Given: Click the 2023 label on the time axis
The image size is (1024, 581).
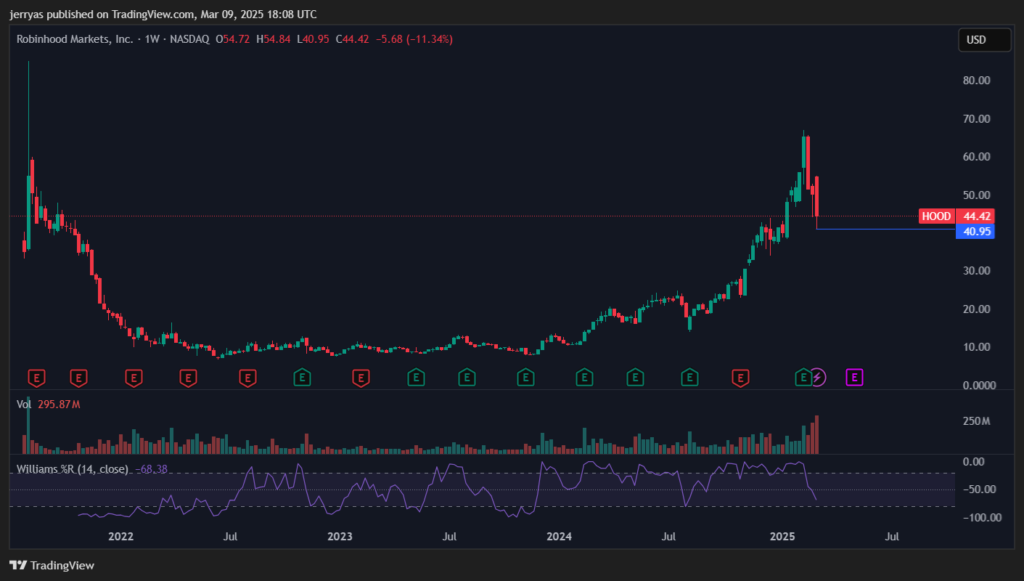Looking at the screenshot, I should (x=340, y=537).
